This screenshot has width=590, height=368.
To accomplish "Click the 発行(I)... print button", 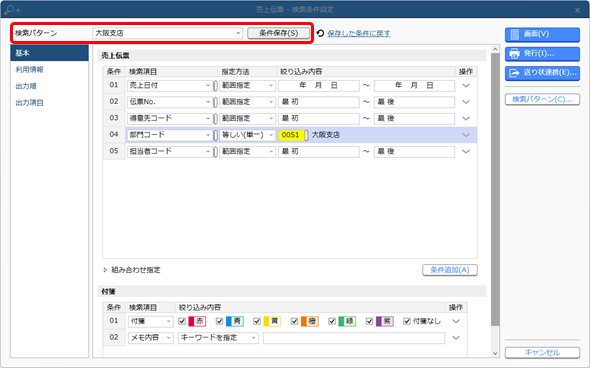I will point(542,53).
